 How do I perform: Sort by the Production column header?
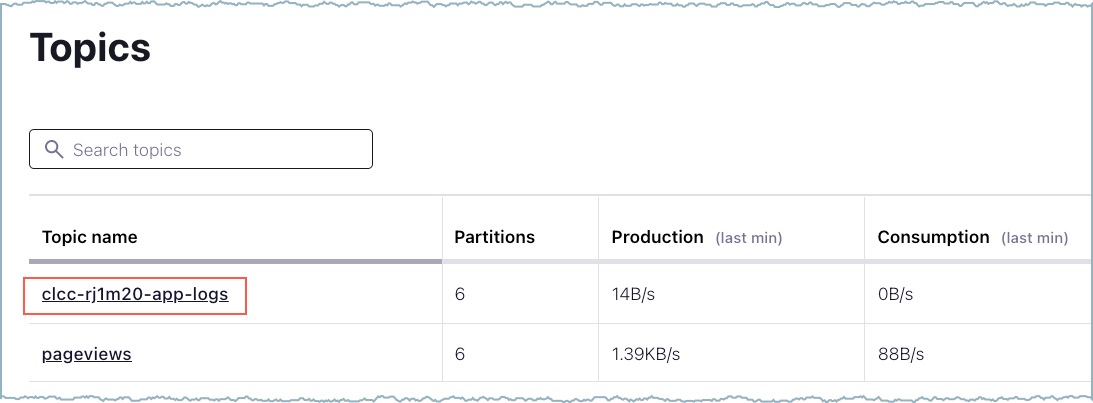657,237
